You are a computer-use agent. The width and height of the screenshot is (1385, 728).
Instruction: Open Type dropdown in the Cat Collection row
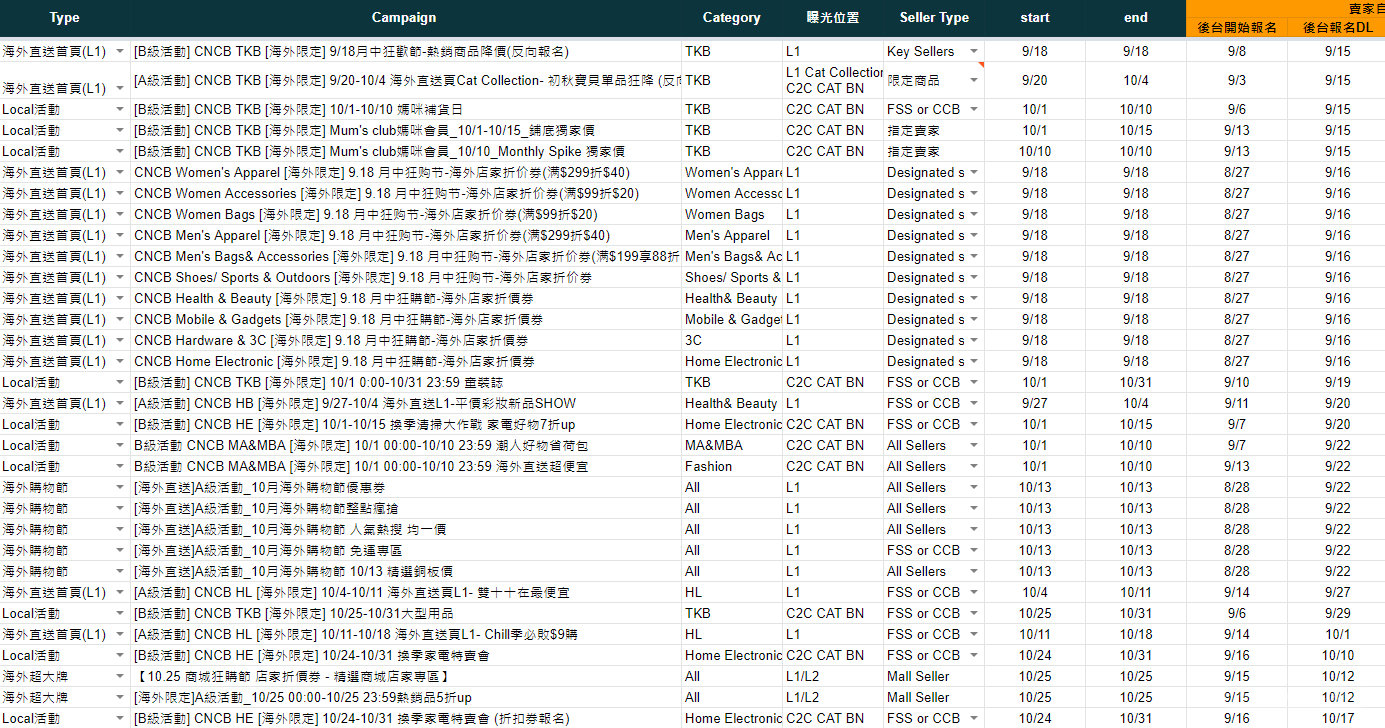[120, 88]
